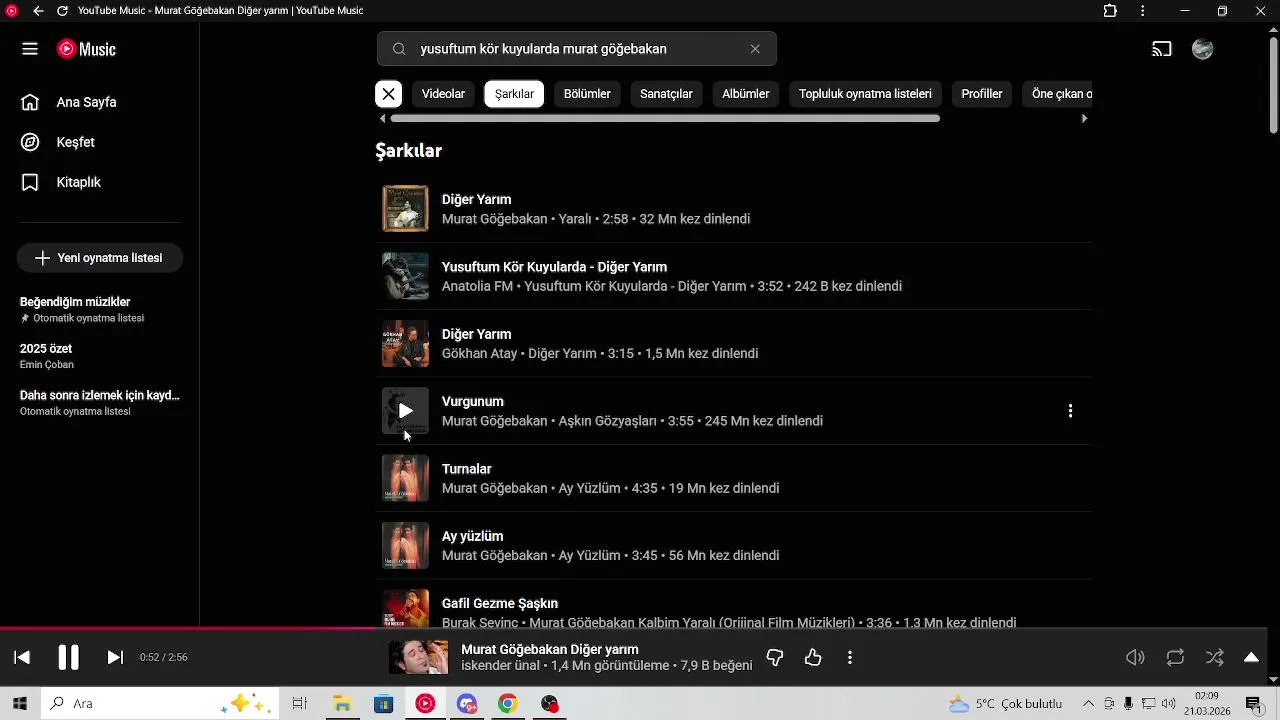Create a Yeni oynatma listesi
The width and height of the screenshot is (1280, 720).
point(99,258)
